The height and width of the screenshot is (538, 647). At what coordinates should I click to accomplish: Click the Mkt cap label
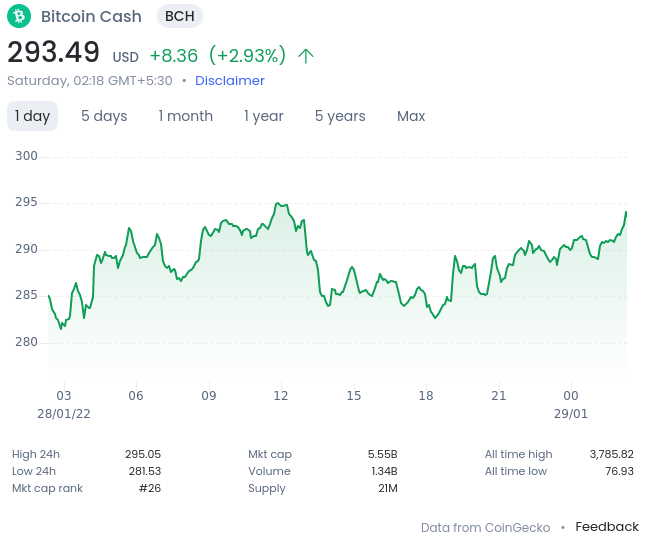pyautogui.click(x=270, y=454)
